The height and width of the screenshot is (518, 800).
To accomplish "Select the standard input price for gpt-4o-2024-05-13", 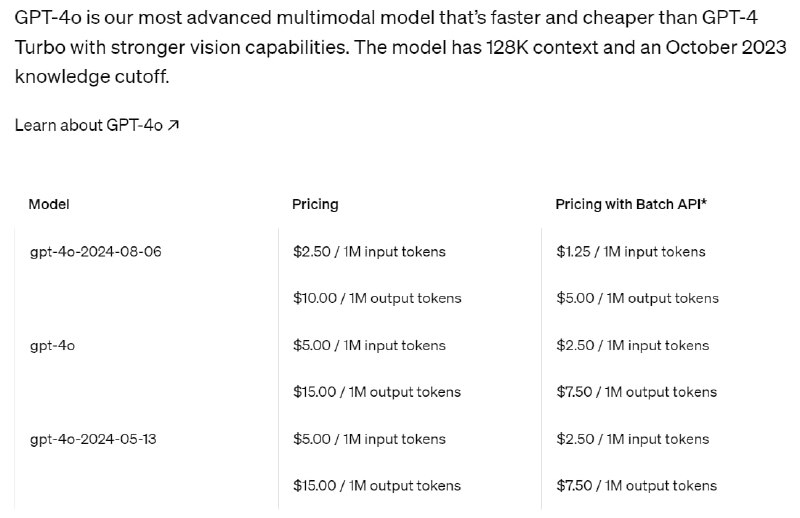I will pos(369,439).
